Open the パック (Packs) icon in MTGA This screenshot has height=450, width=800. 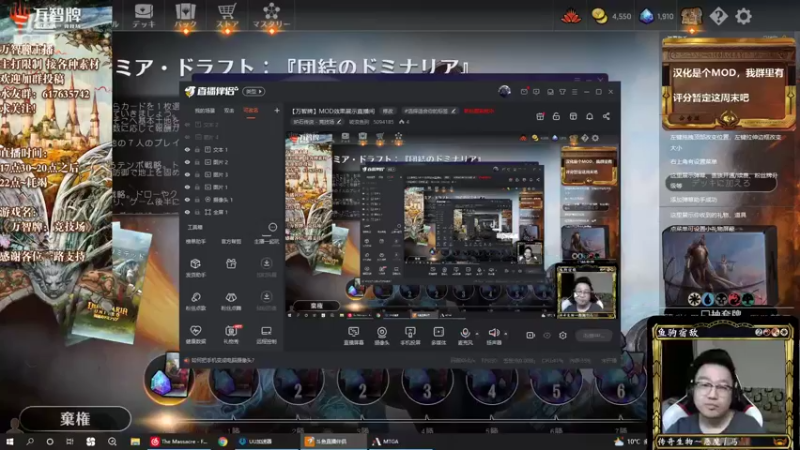click(186, 16)
